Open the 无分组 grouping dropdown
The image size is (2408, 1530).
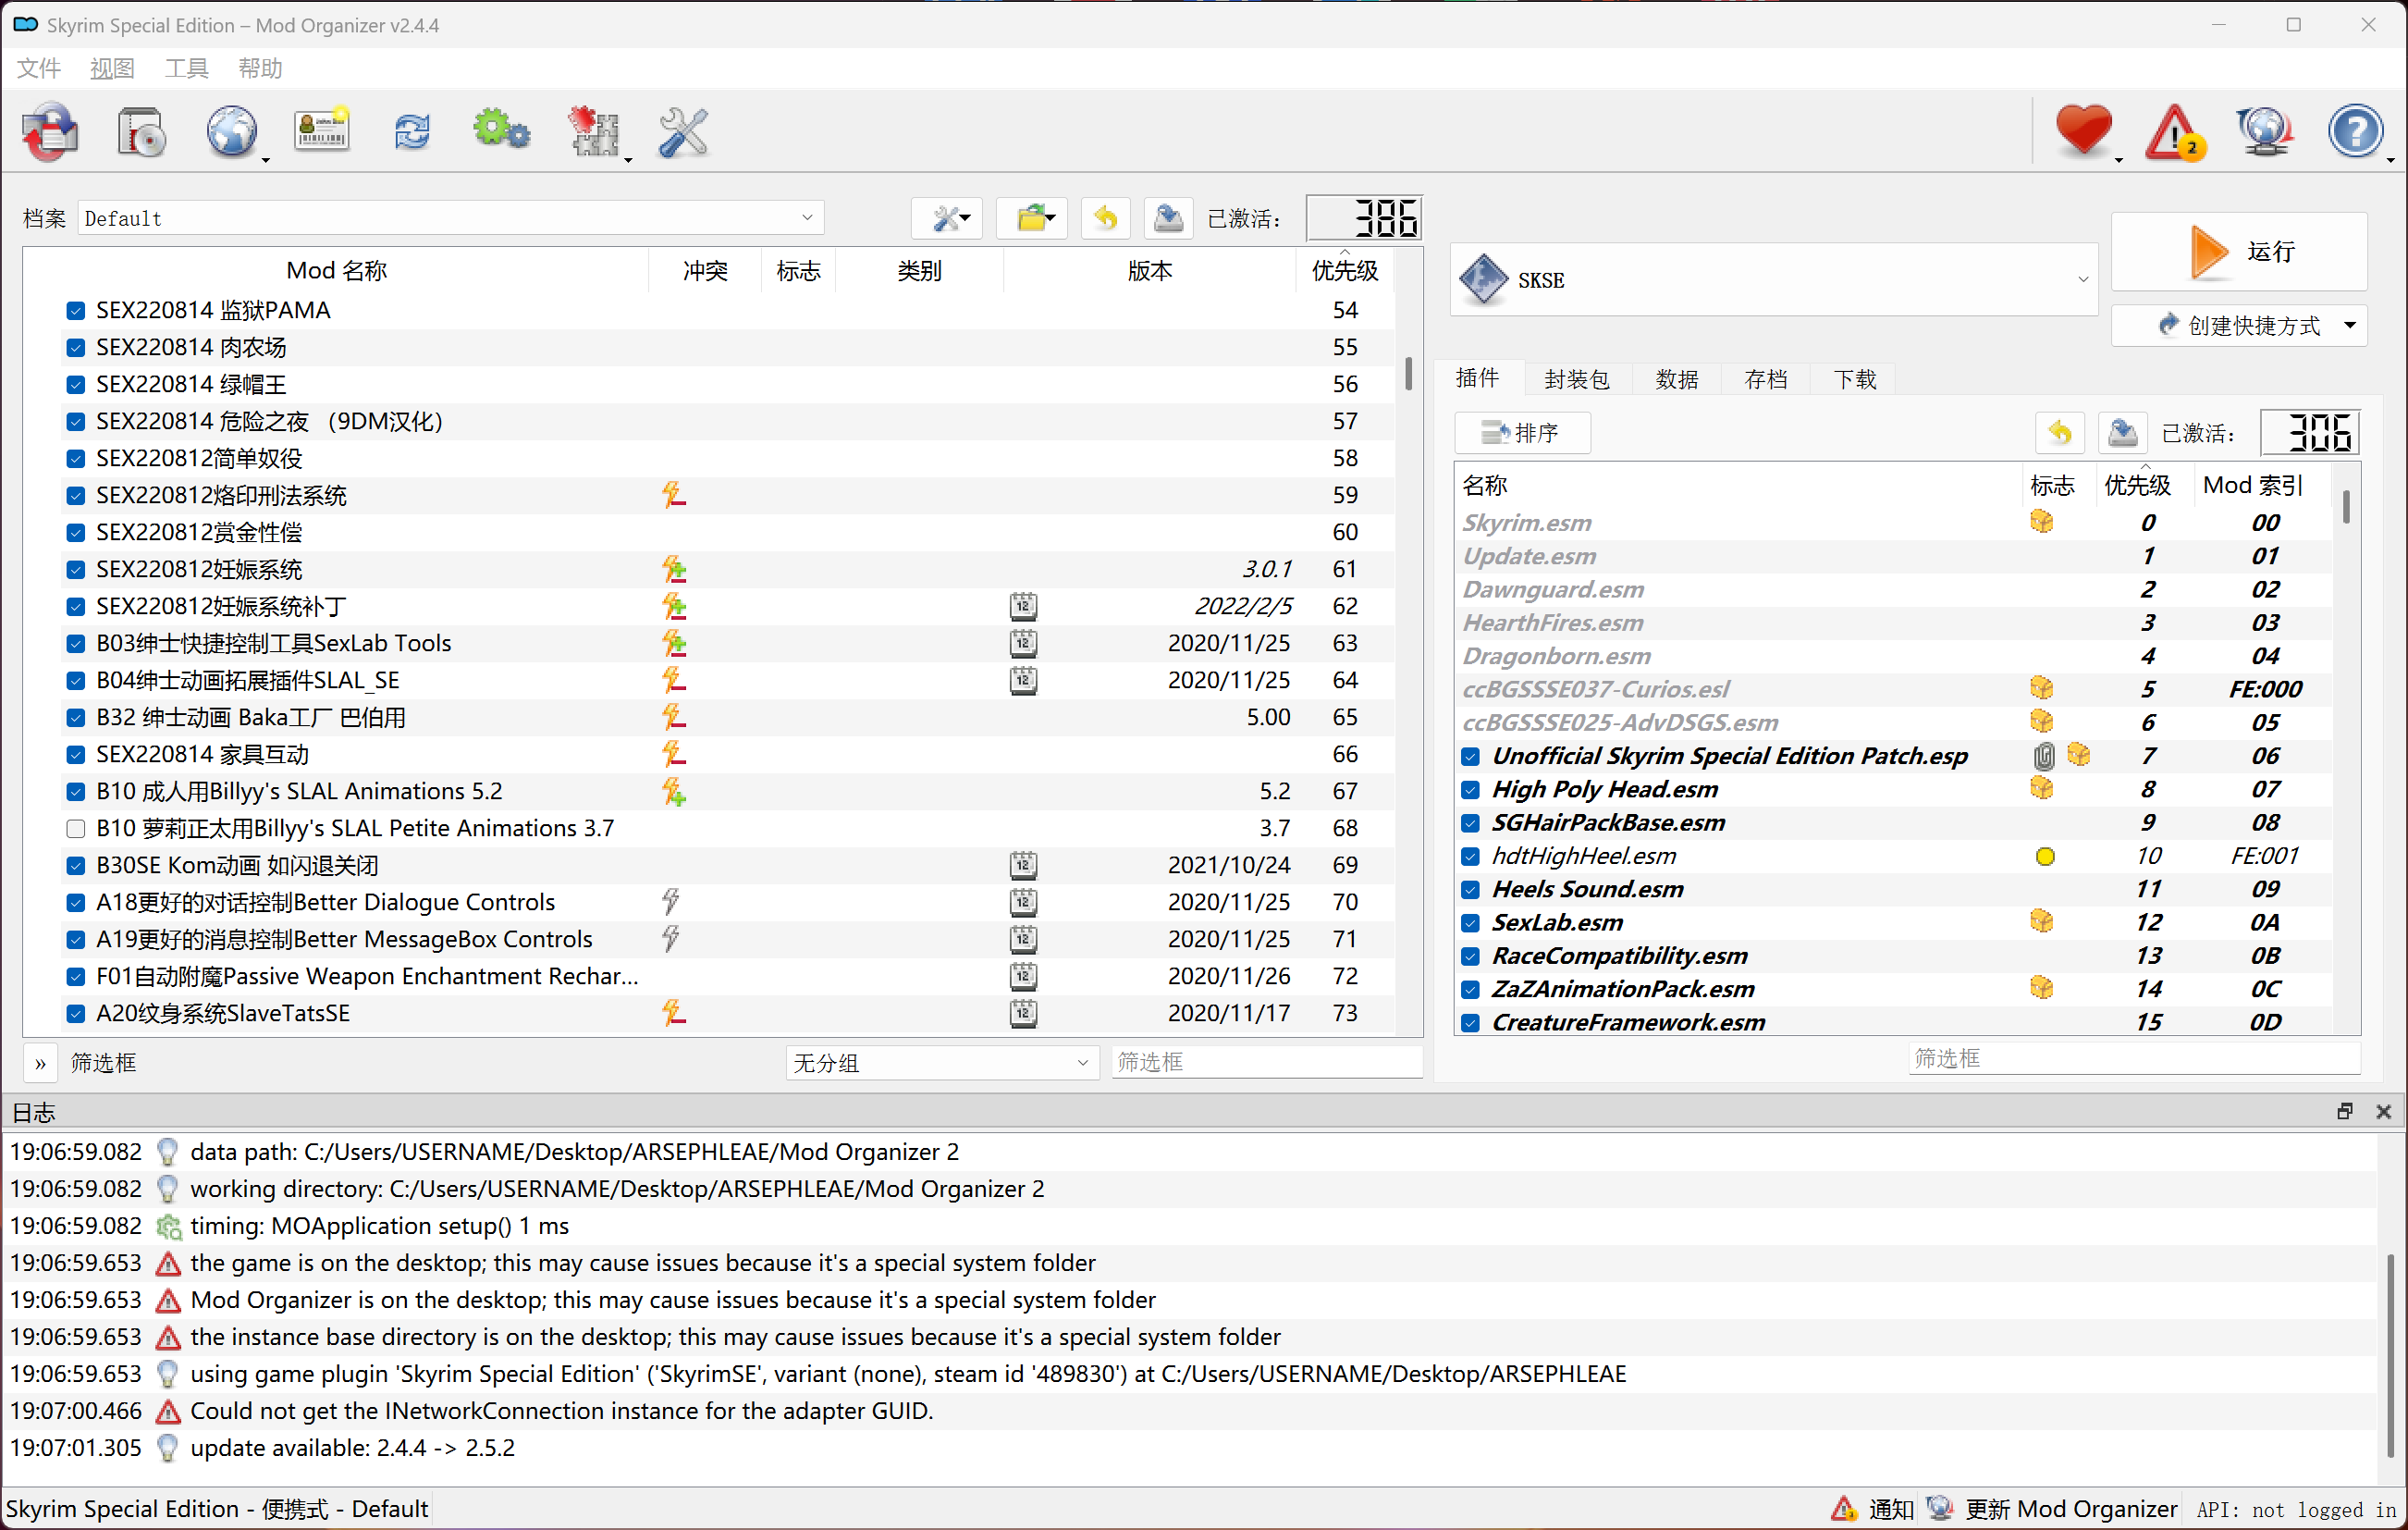(941, 1063)
